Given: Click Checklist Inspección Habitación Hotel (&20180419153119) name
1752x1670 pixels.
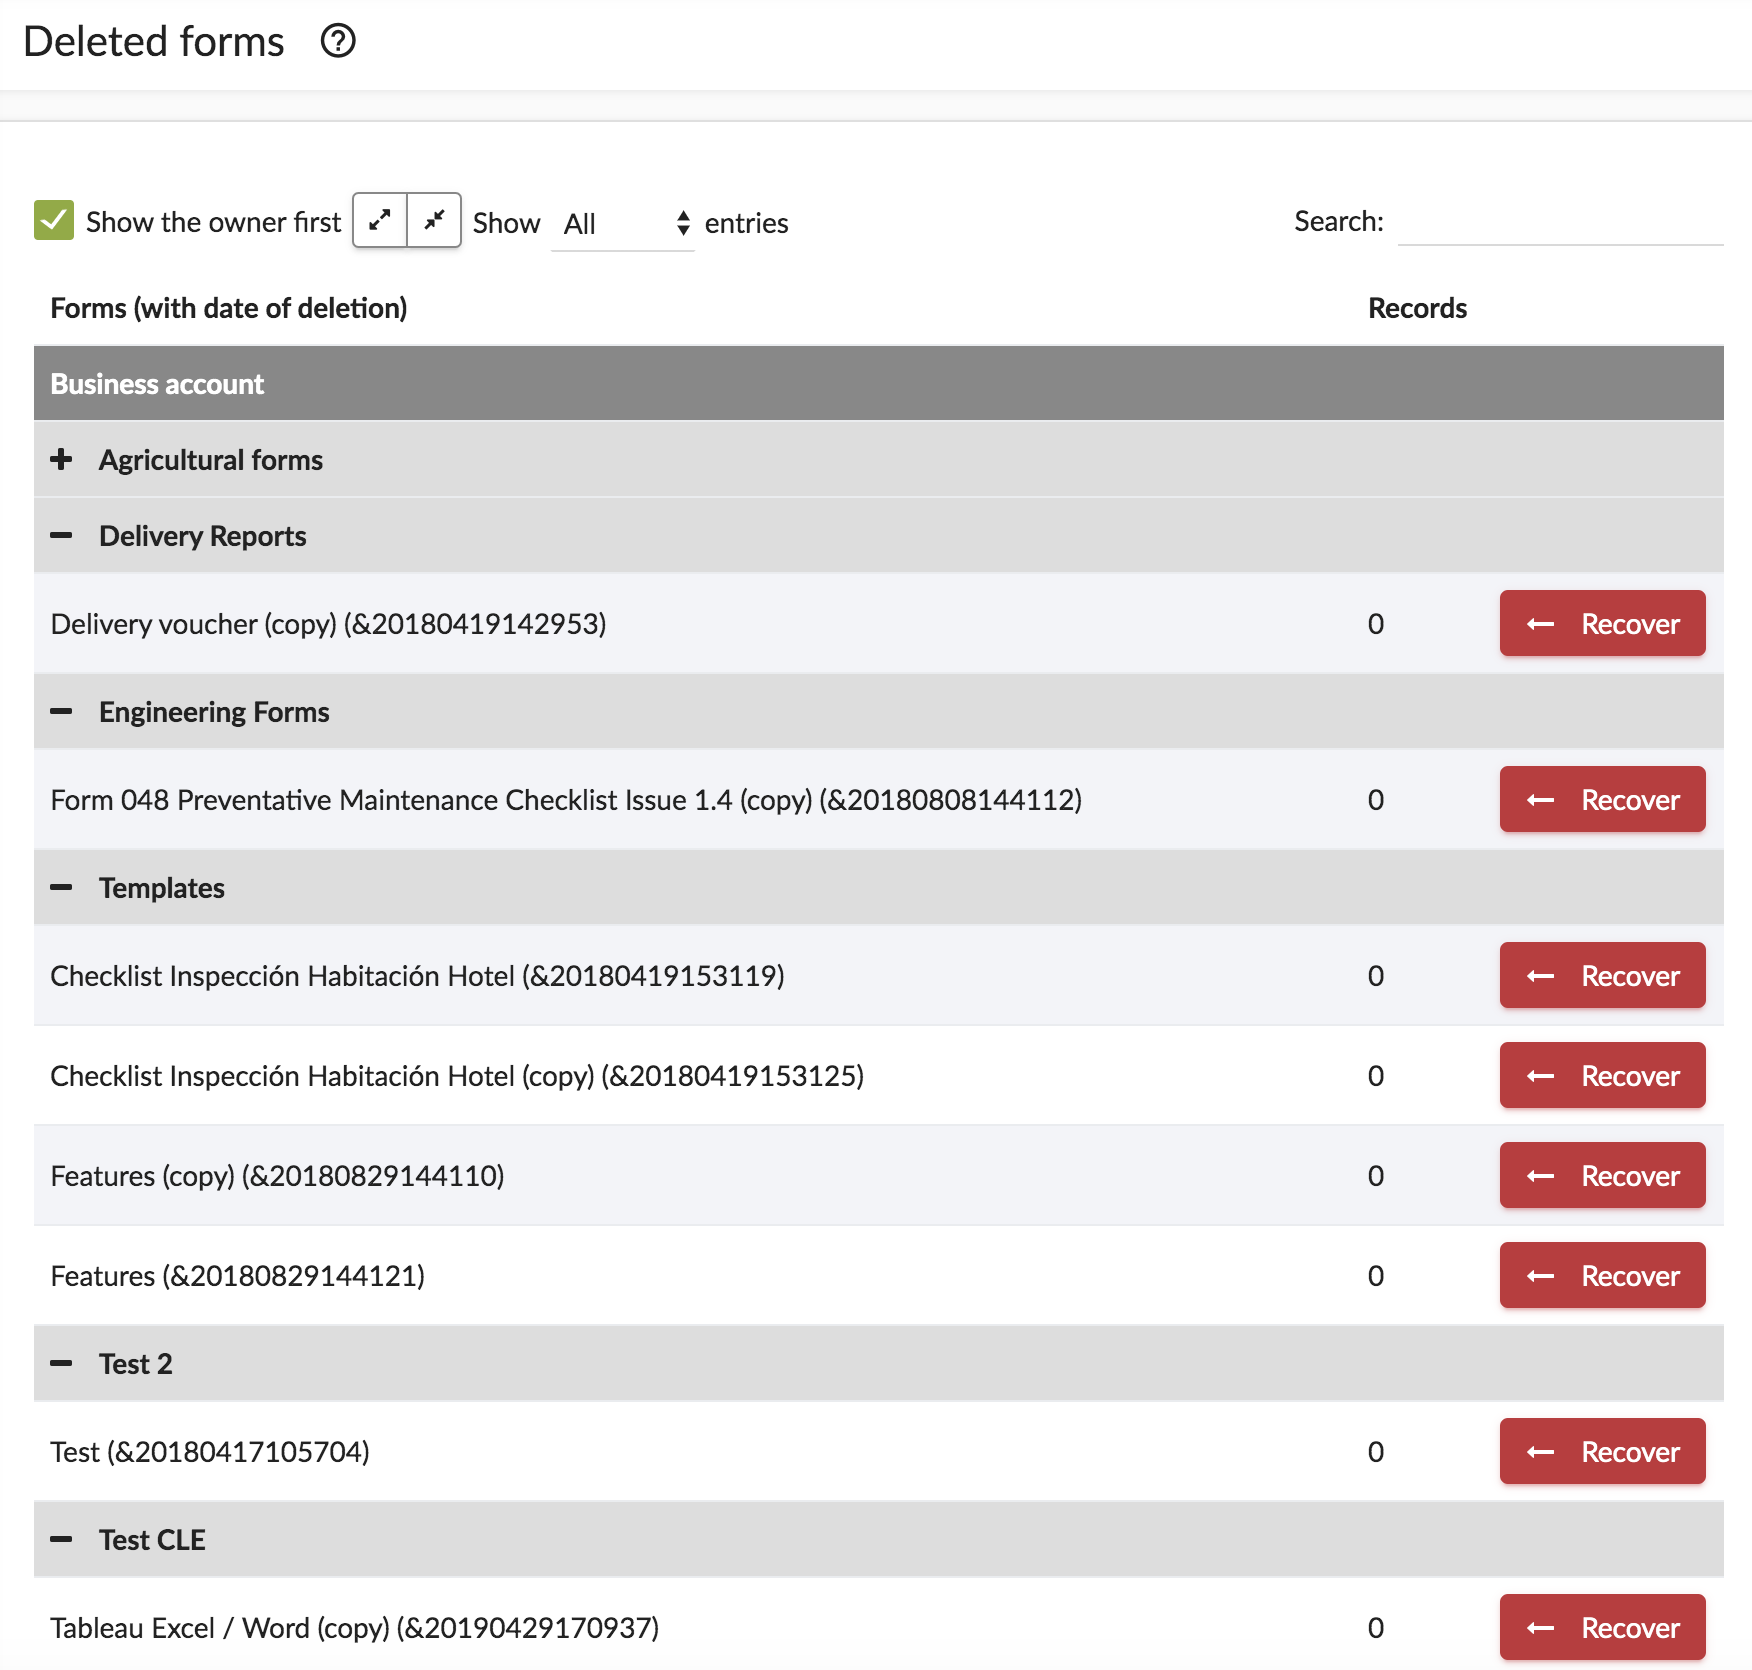Looking at the screenshot, I should 417,976.
